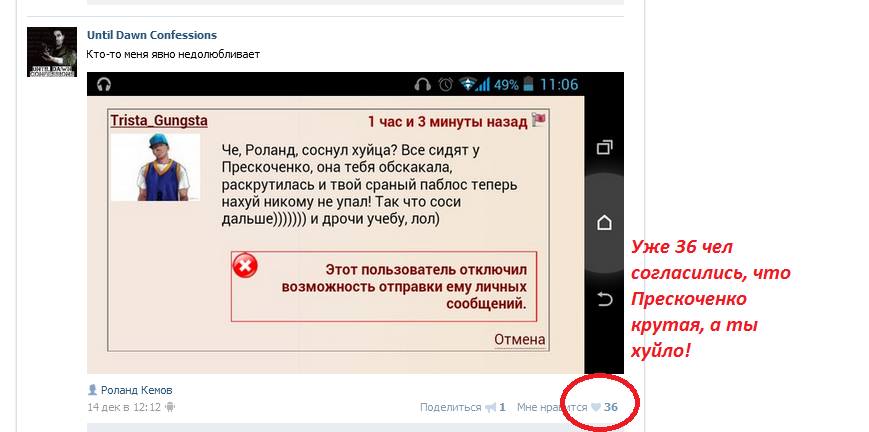Tap the Android back arrow button
This screenshot has height=432, width=869.
click(x=604, y=299)
